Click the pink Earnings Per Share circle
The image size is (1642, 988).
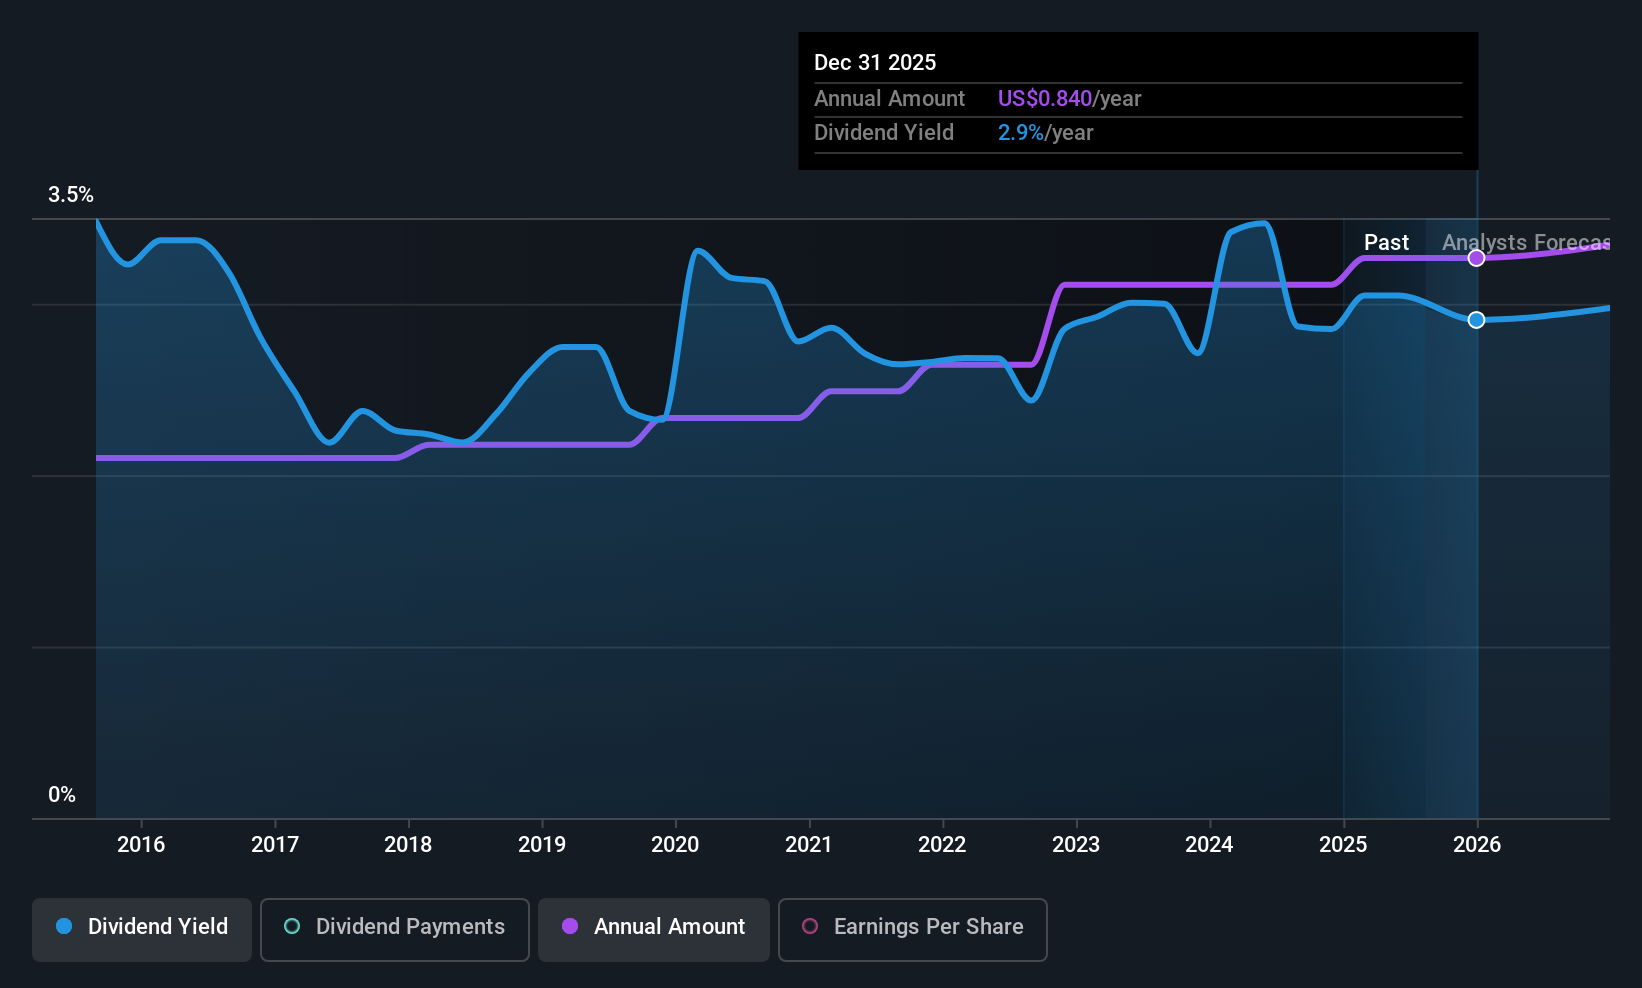point(810,927)
